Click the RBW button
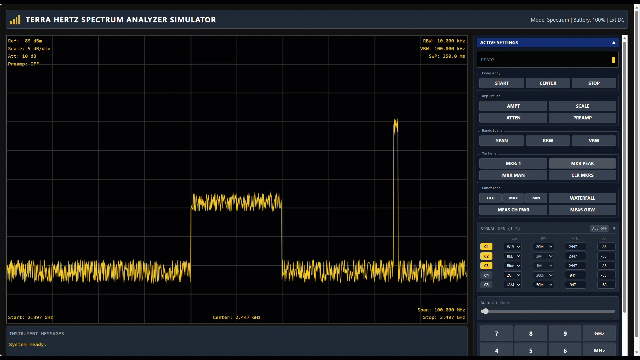The image size is (640, 360). (548, 141)
